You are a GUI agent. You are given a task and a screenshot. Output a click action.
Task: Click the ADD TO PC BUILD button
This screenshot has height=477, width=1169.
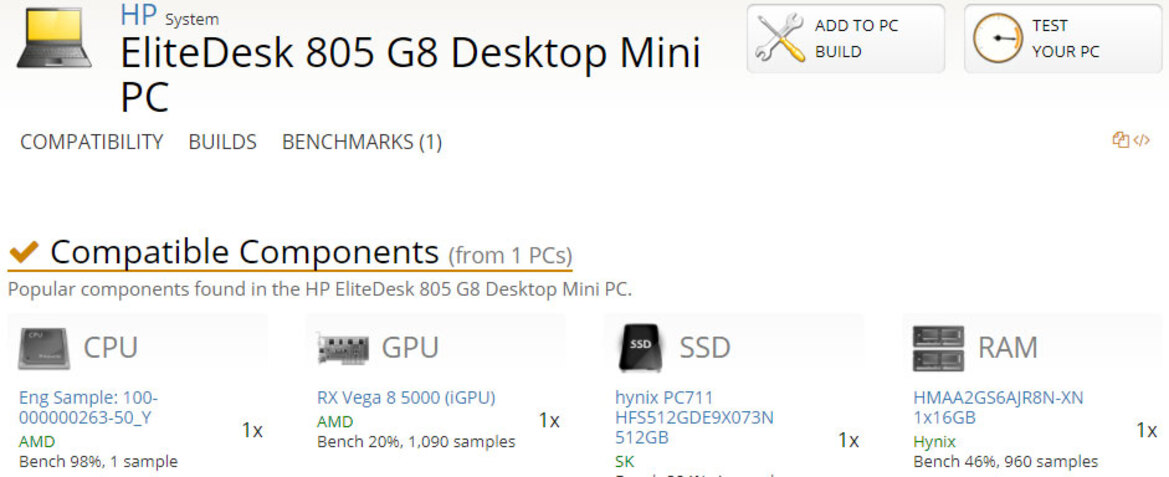845,39
